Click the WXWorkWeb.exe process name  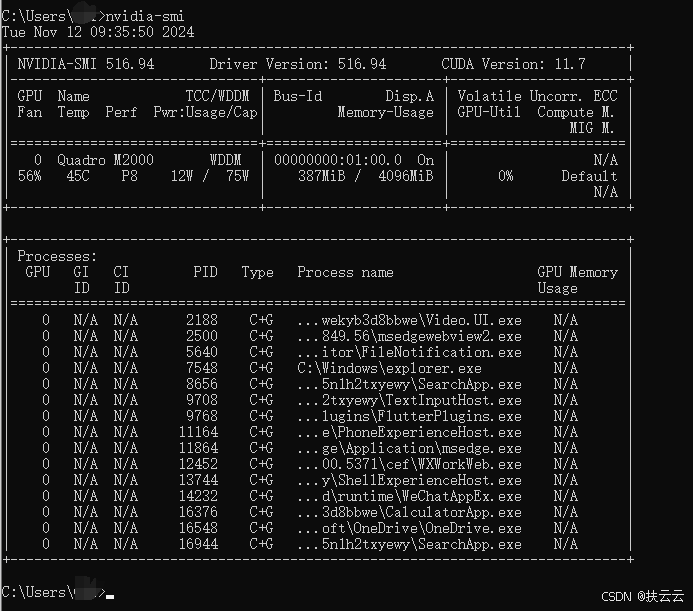click(409, 464)
